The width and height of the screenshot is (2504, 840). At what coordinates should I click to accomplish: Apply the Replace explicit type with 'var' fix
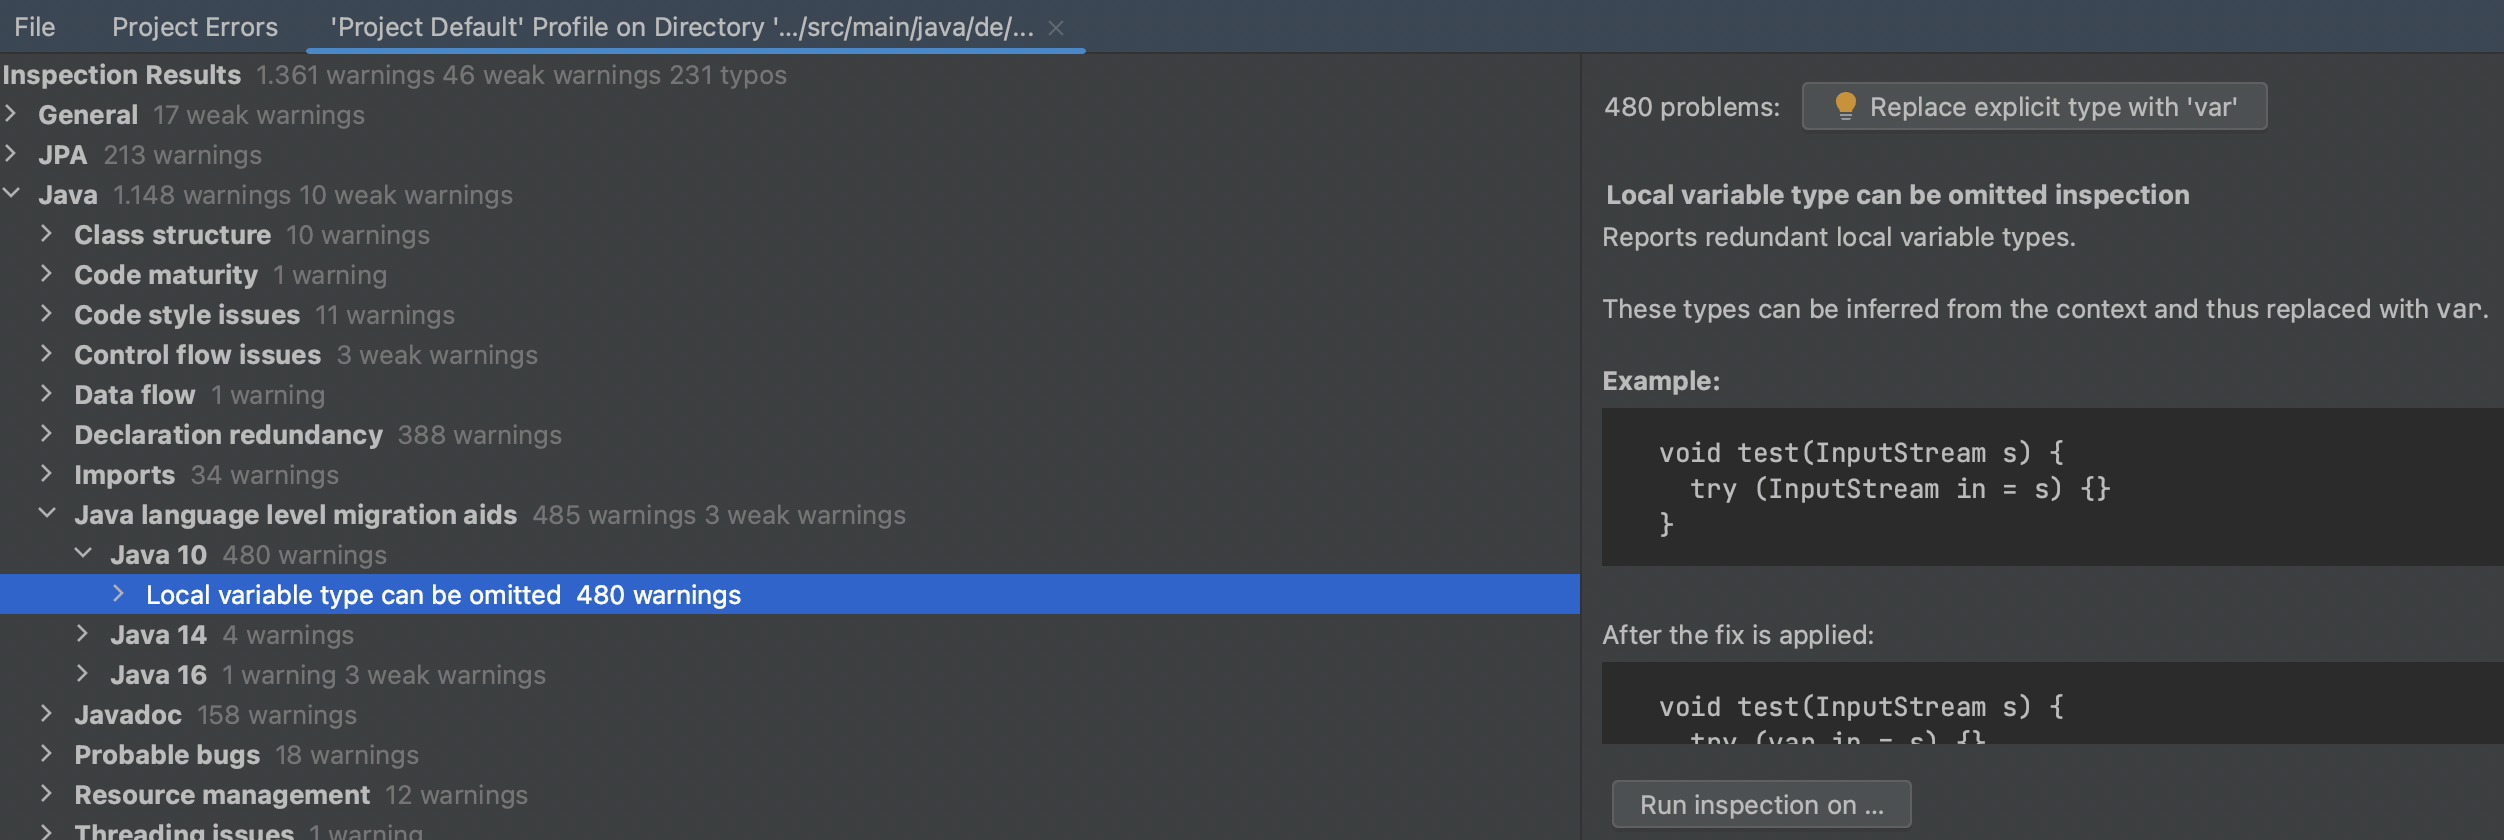(2035, 105)
